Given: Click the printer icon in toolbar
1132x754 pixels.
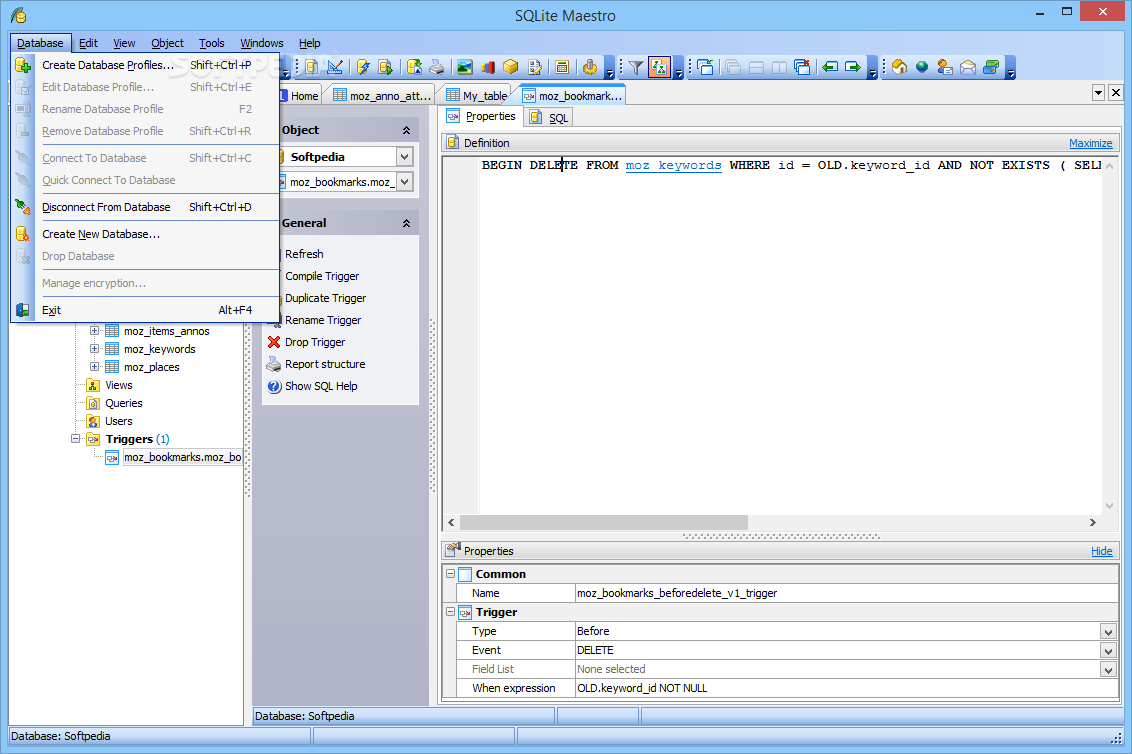Looking at the screenshot, I should [436, 67].
